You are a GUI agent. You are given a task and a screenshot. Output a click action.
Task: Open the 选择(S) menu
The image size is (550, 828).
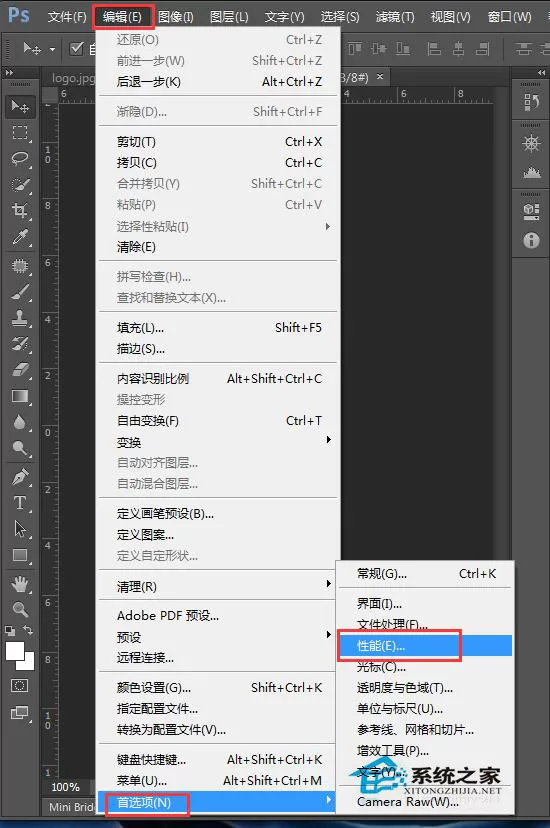(339, 17)
